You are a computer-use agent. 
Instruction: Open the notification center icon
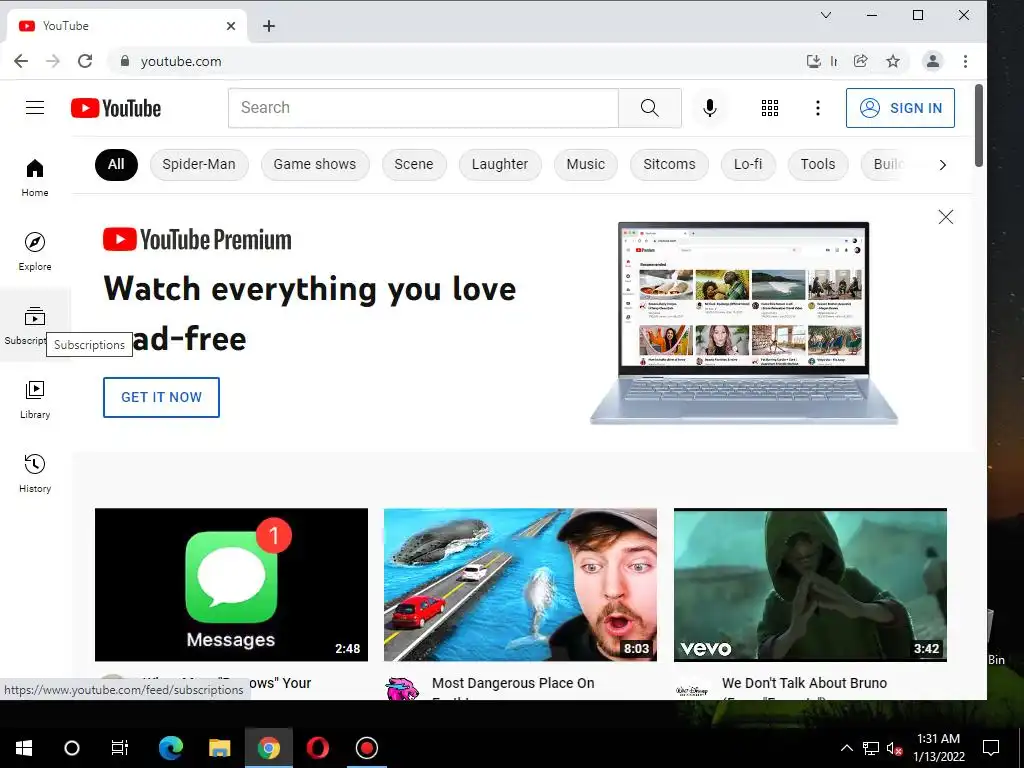(x=991, y=748)
